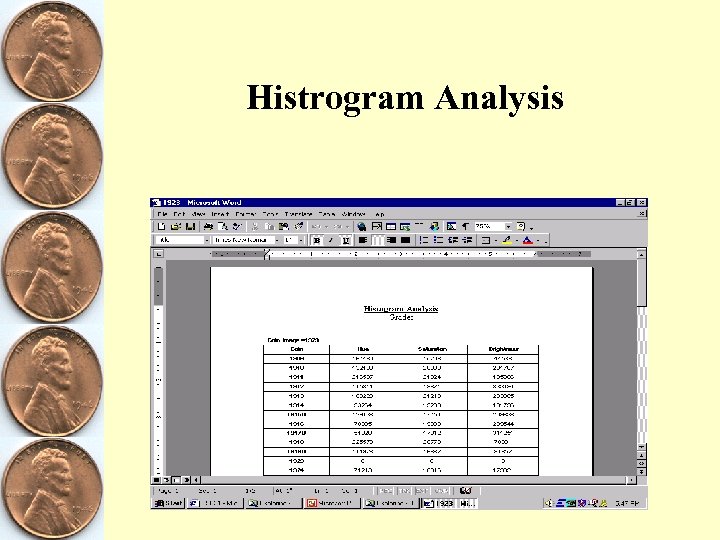720x540 pixels.
Task: Click the Copy icon
Action: click(270, 226)
